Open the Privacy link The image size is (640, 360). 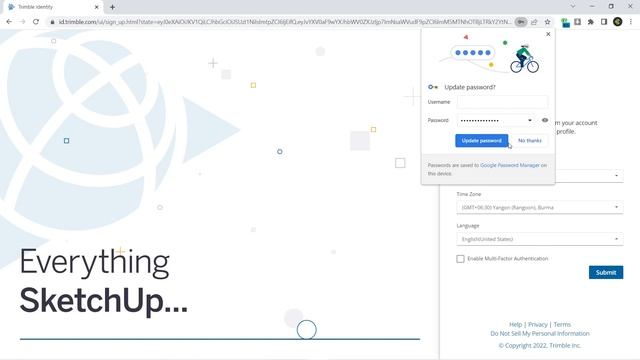(538, 324)
